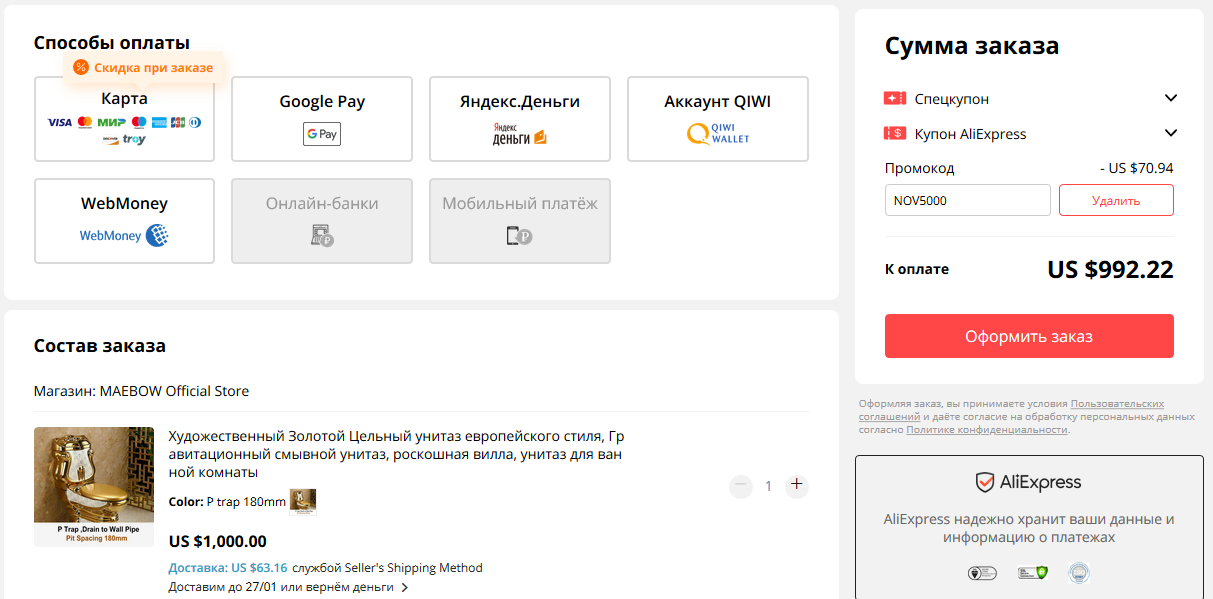1213x599 pixels.
Task: Click the discount percent badge icon
Action: coord(81,67)
